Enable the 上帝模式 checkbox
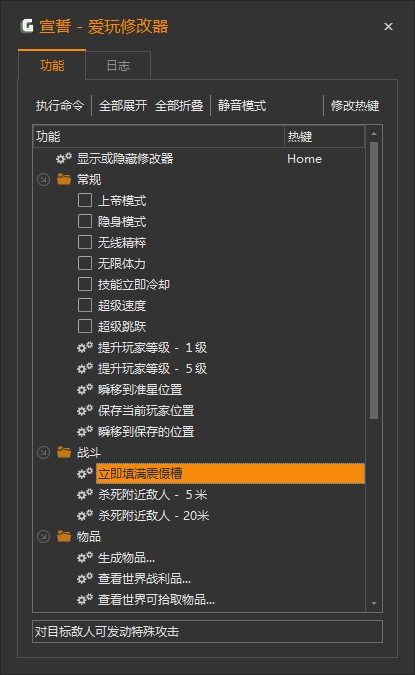Screen dimensions: 415x675 coord(85,200)
